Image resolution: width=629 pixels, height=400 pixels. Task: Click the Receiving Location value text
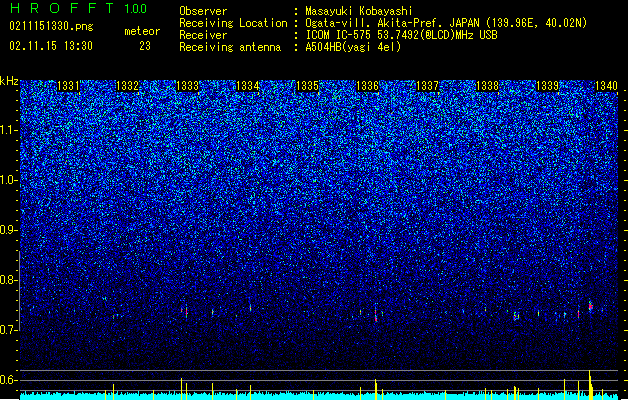coord(446,23)
